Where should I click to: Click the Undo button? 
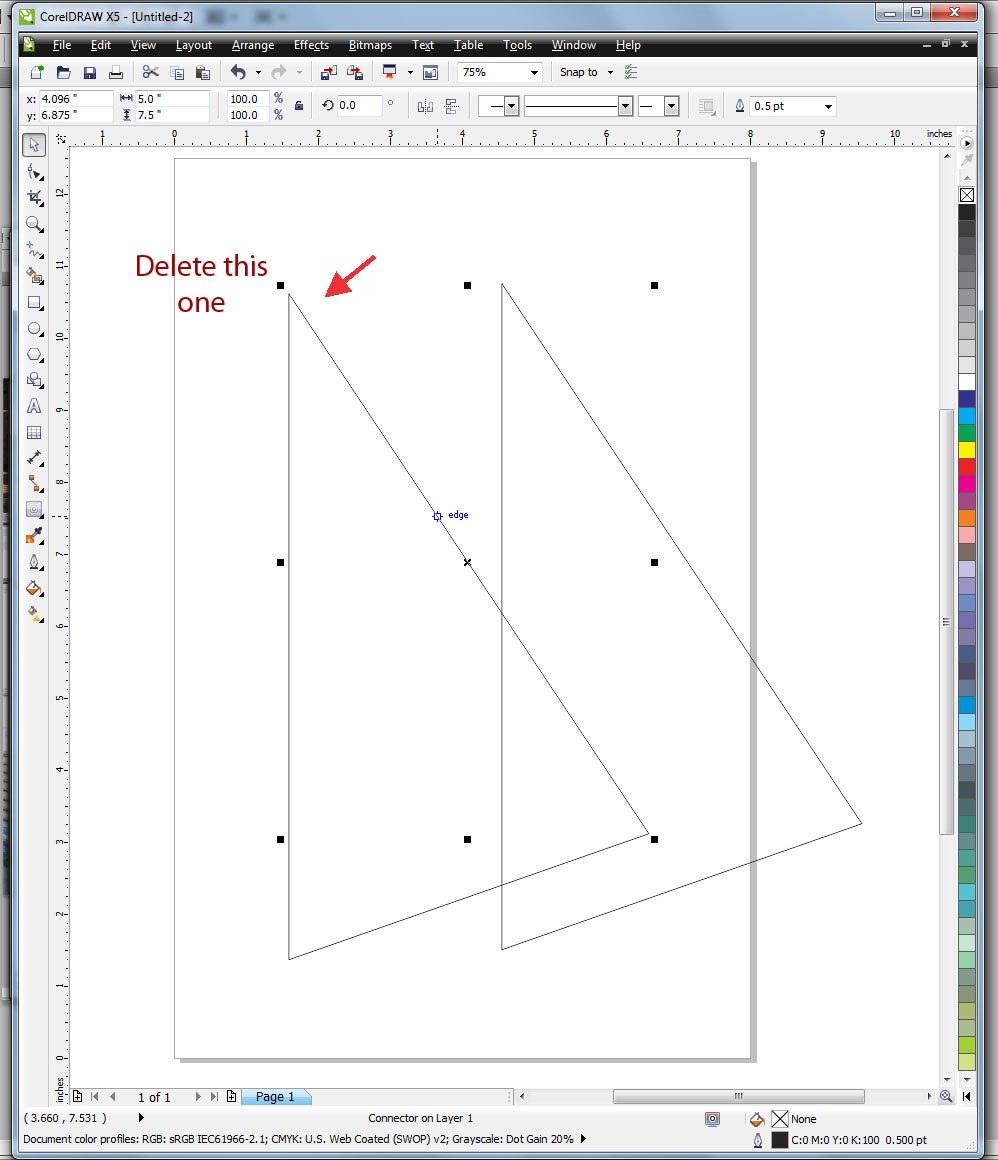coord(240,72)
